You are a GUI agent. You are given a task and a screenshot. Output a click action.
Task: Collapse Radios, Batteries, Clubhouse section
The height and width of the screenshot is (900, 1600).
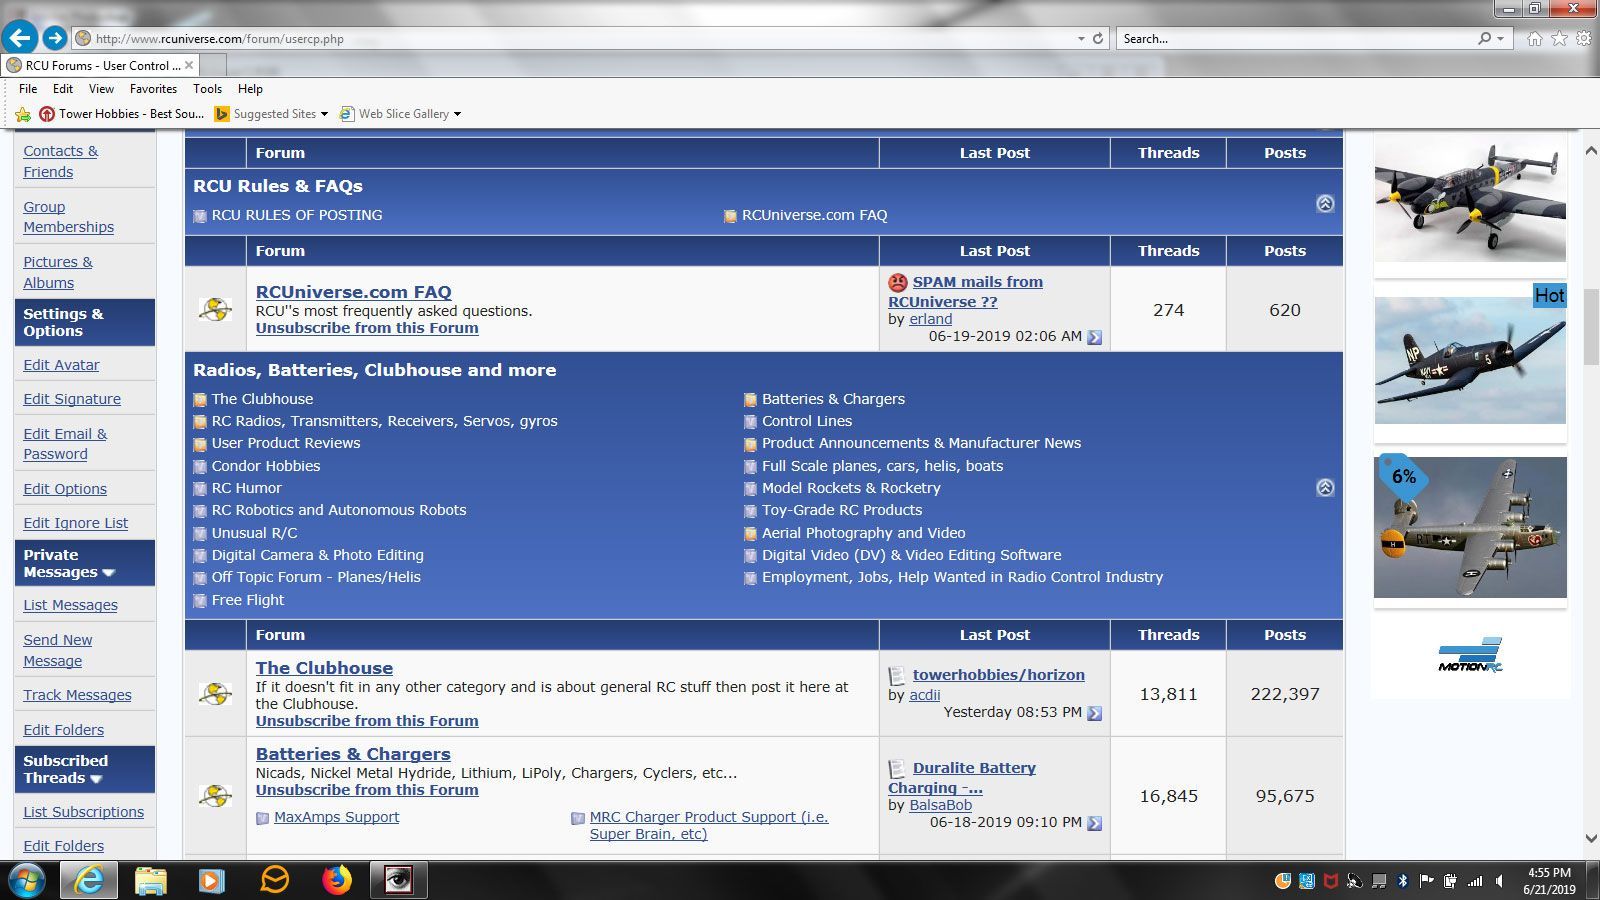click(x=1324, y=487)
